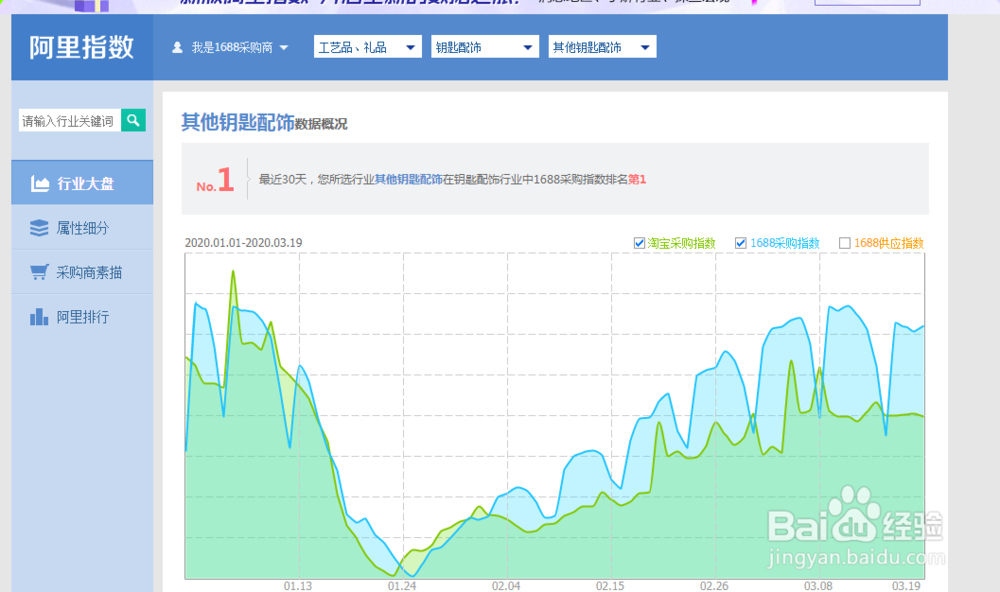The height and width of the screenshot is (592, 1000).
Task: Uncheck the 淘宝采购指数 checkbox
Action: coord(639,242)
